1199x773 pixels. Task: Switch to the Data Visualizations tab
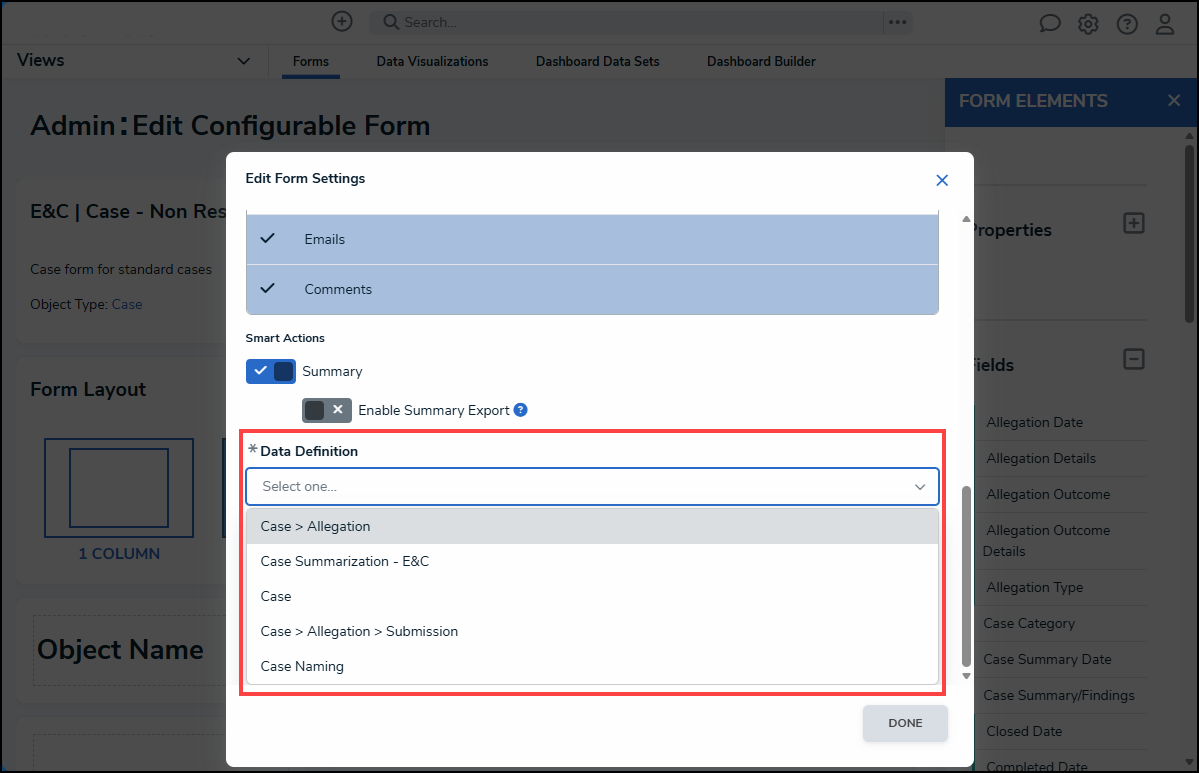432,62
